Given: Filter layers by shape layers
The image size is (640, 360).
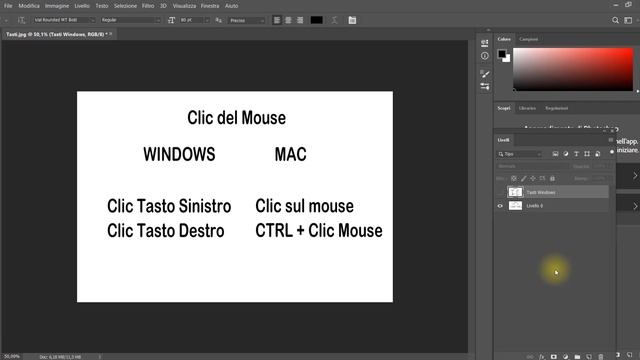Looking at the screenshot, I should 587,154.
